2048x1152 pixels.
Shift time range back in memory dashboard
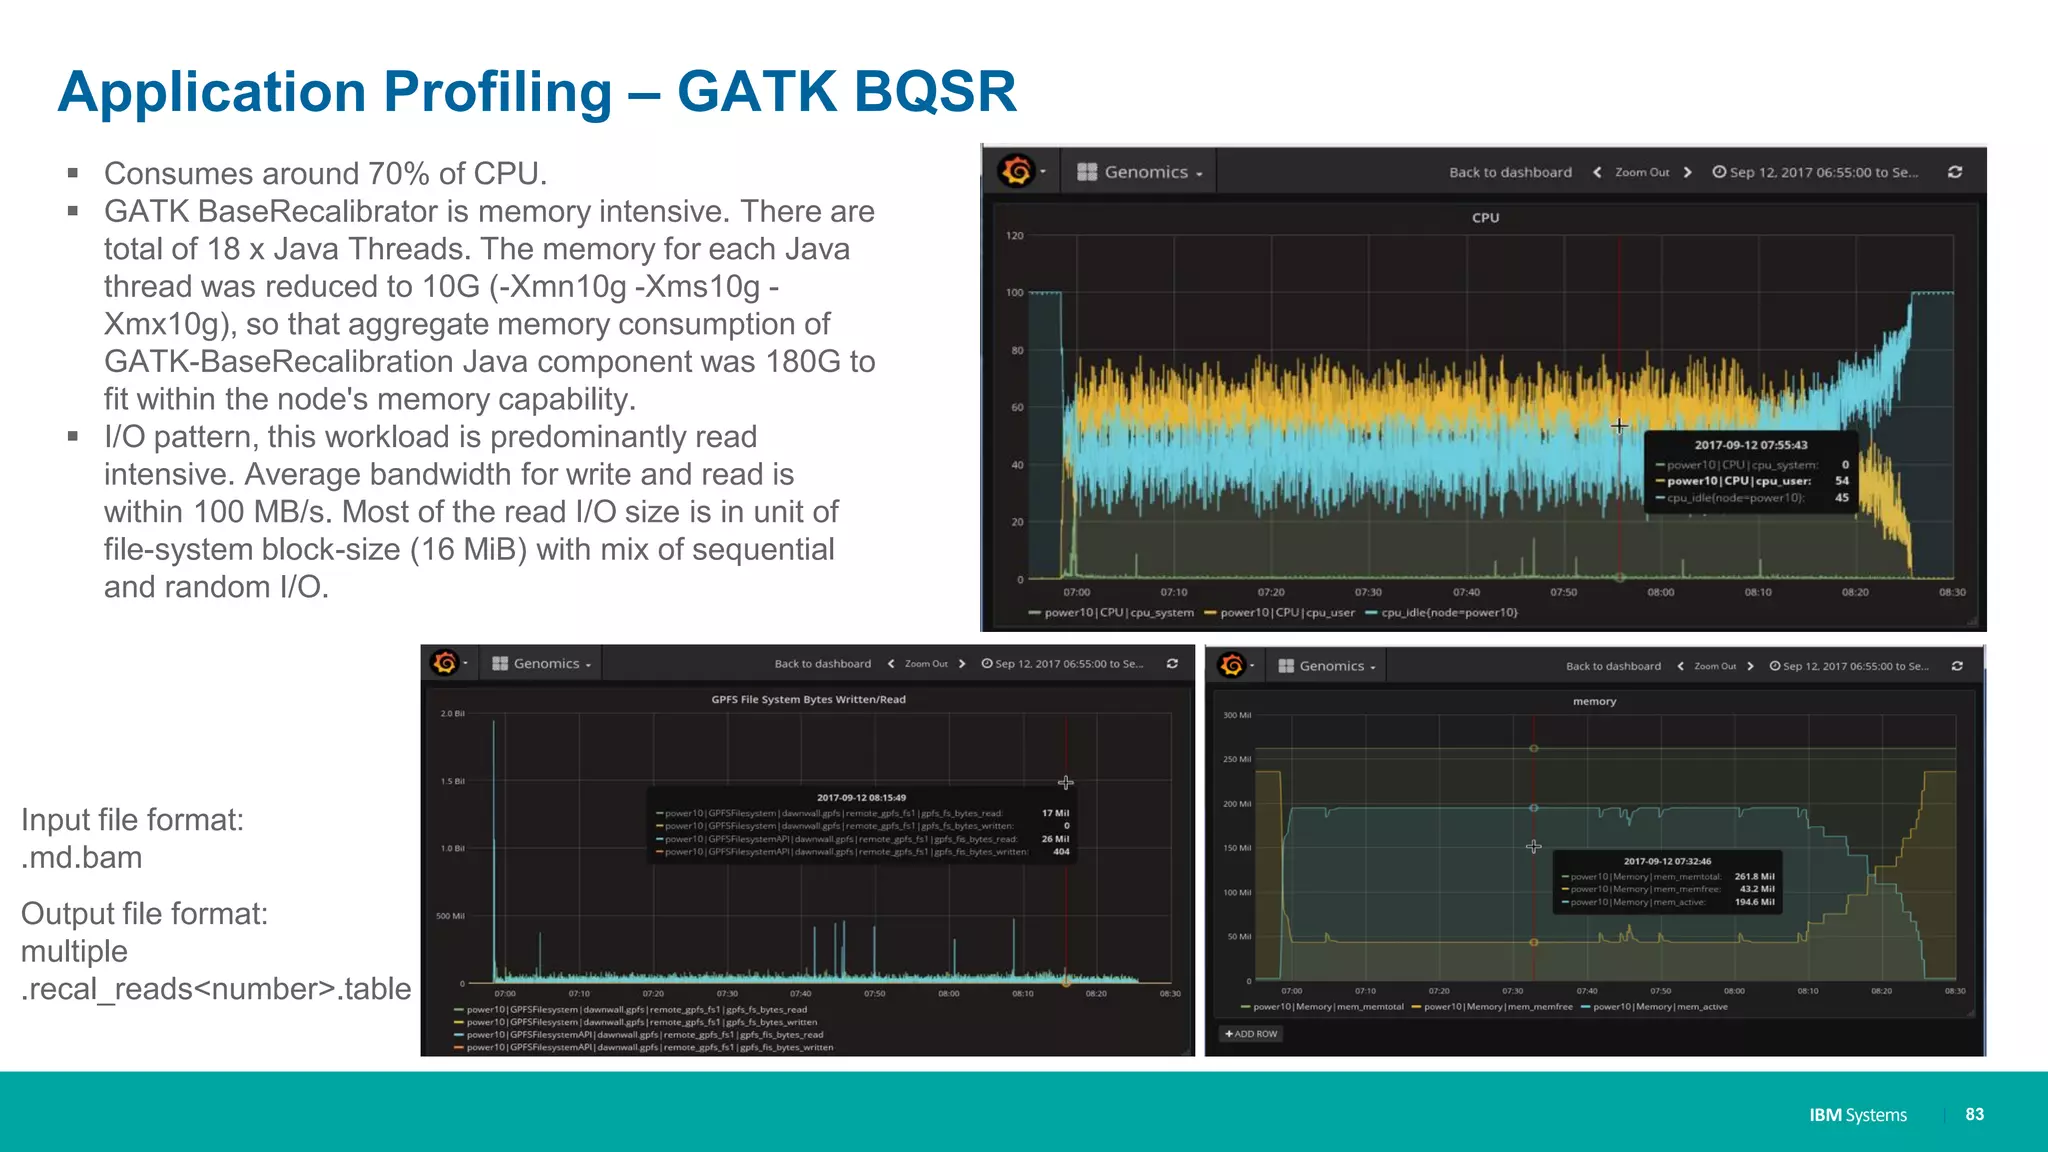point(1680,666)
